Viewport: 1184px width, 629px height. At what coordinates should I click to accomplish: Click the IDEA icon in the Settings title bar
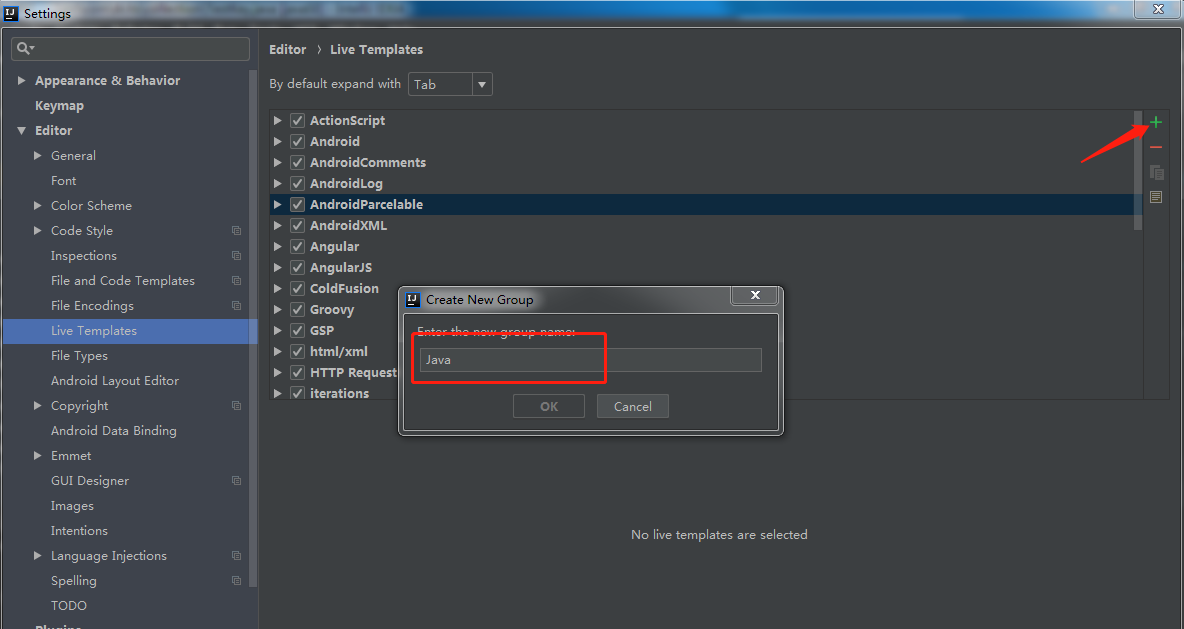pos(9,12)
